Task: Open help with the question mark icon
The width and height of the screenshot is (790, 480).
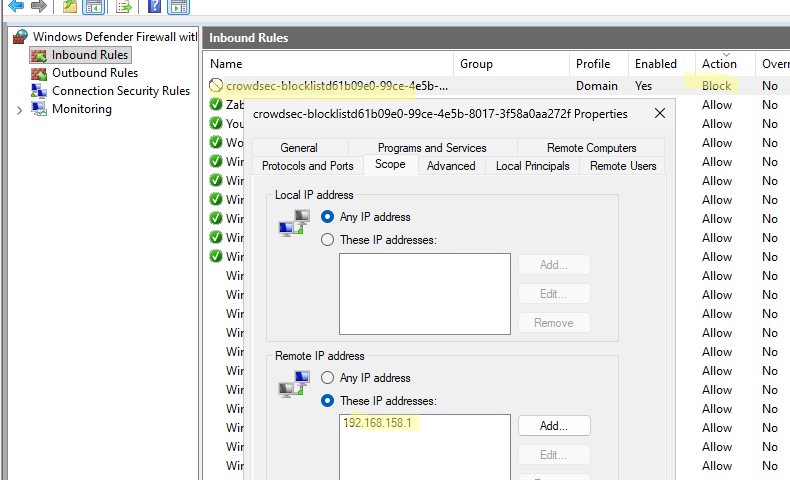Action: click(x=154, y=7)
